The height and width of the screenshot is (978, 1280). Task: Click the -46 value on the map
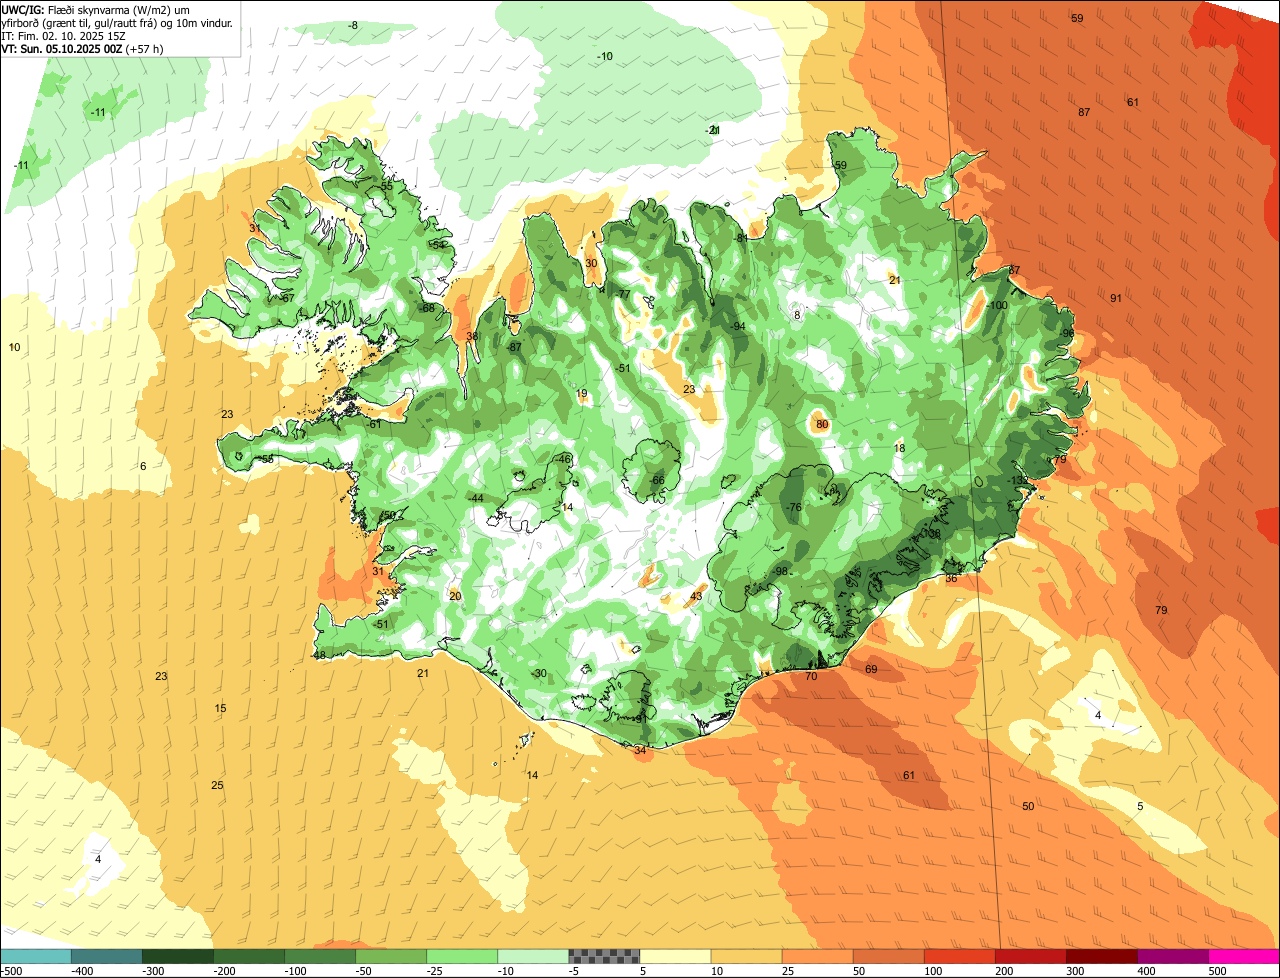point(564,459)
